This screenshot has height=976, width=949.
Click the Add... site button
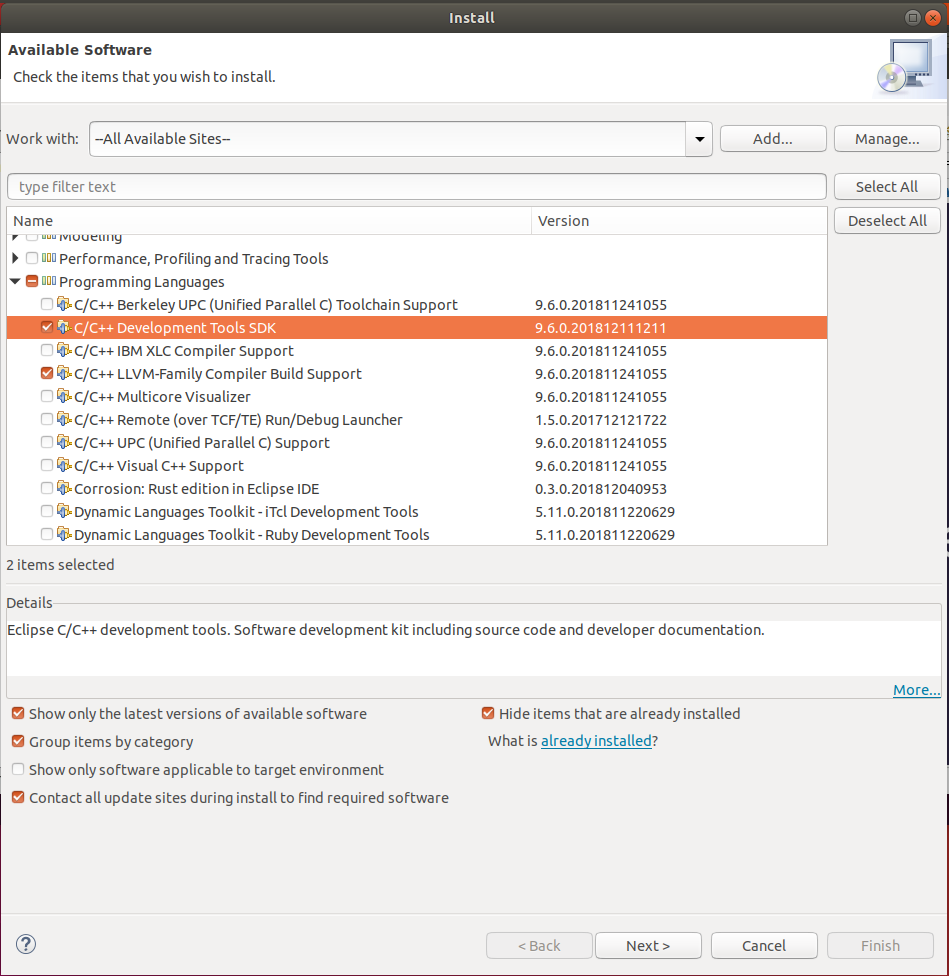773,139
